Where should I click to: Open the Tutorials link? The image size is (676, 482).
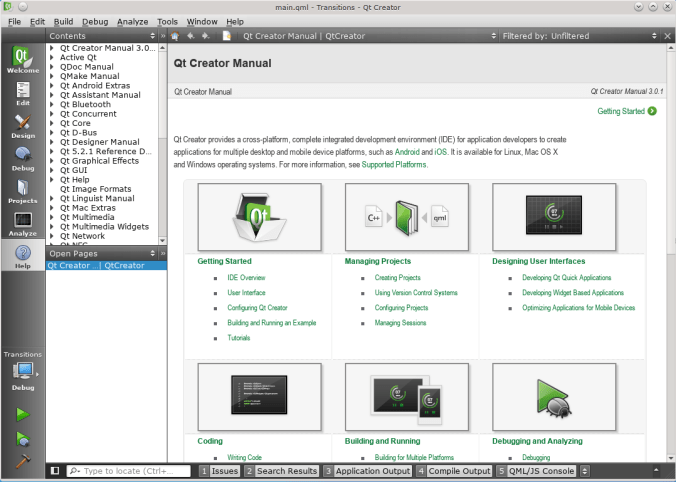tap(239, 338)
